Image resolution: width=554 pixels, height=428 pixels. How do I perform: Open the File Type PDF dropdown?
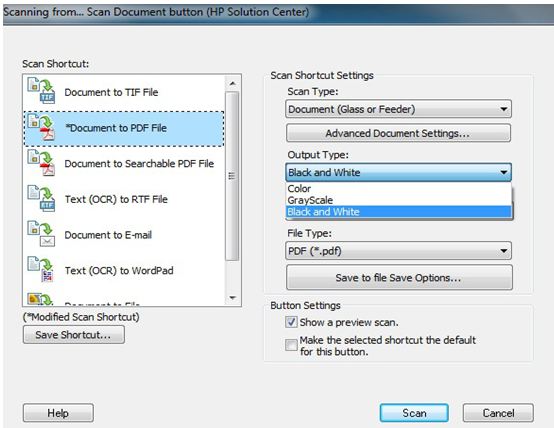click(398, 251)
